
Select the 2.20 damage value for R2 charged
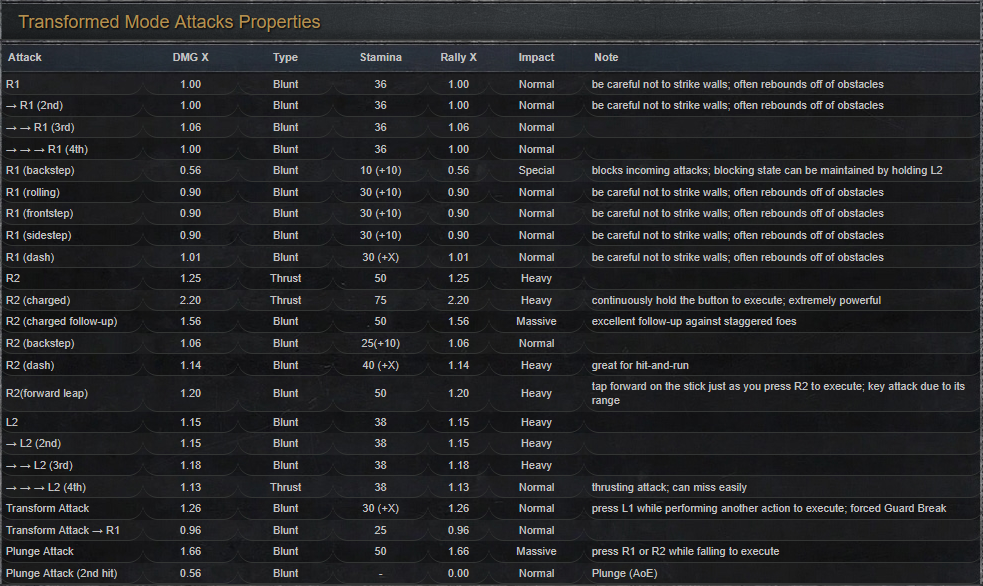(x=191, y=300)
